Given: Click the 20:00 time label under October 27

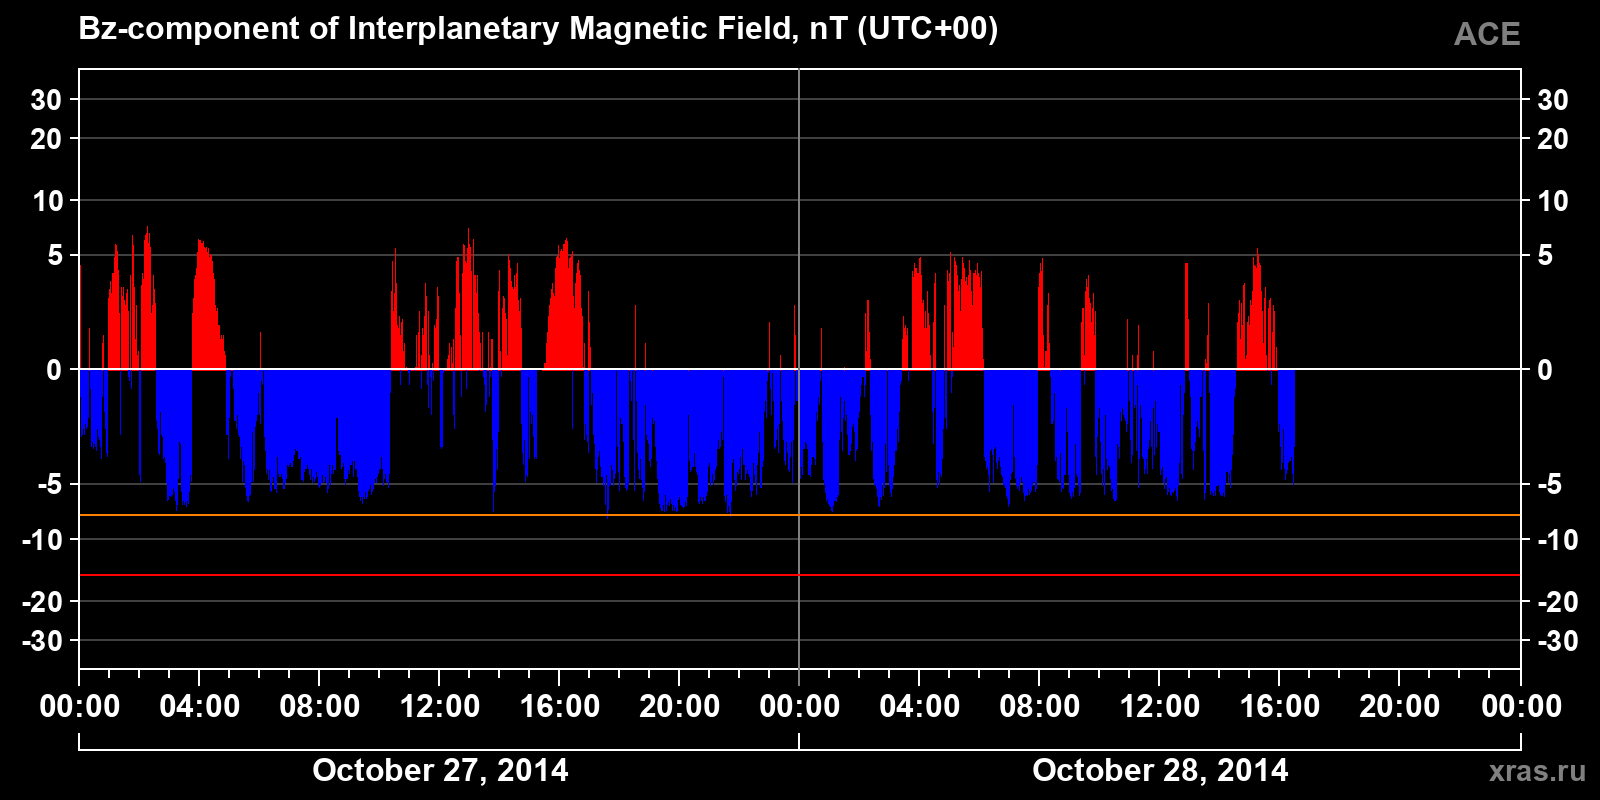Looking at the screenshot, I should [680, 706].
